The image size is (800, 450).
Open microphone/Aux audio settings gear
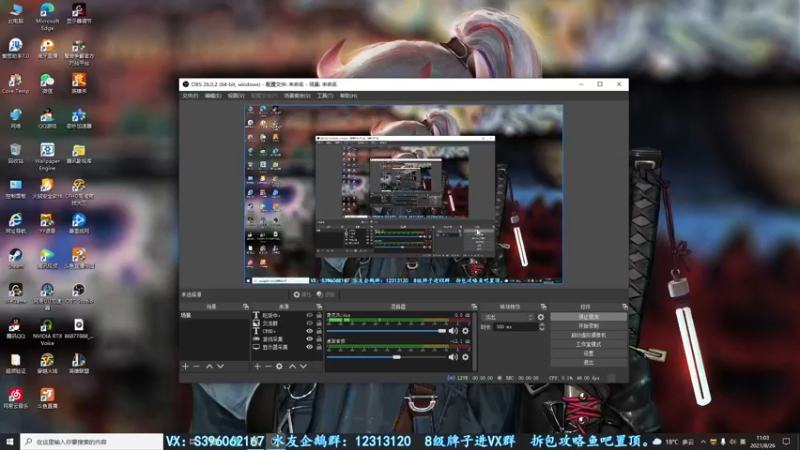pyautogui.click(x=465, y=331)
